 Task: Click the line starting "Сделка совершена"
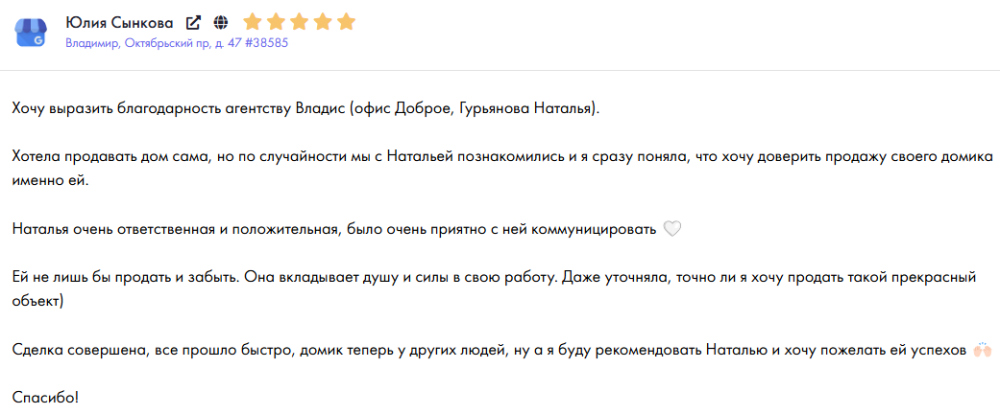click(x=490, y=350)
